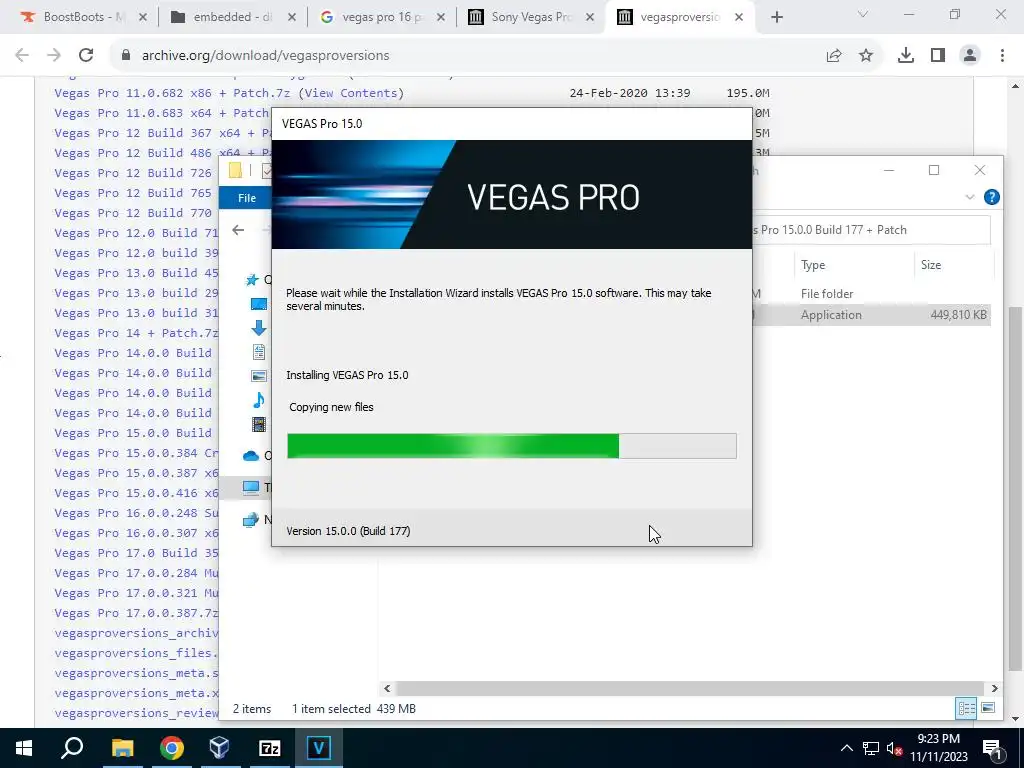
Task: Open the Chrome side panel
Action: (938, 56)
